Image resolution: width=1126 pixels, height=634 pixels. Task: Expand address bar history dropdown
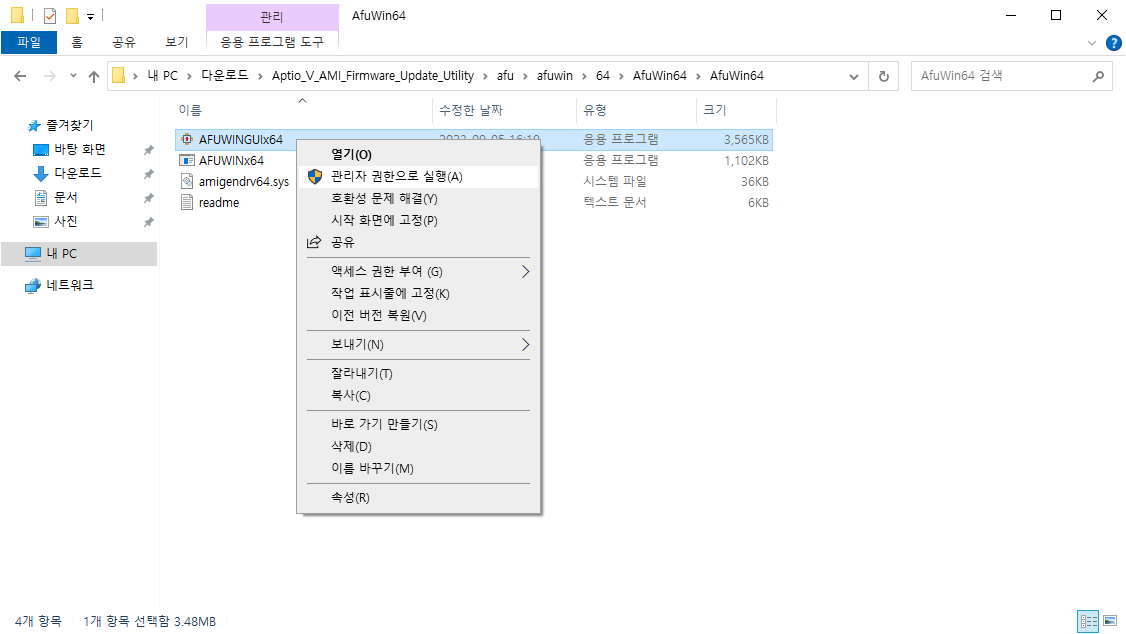click(x=854, y=76)
